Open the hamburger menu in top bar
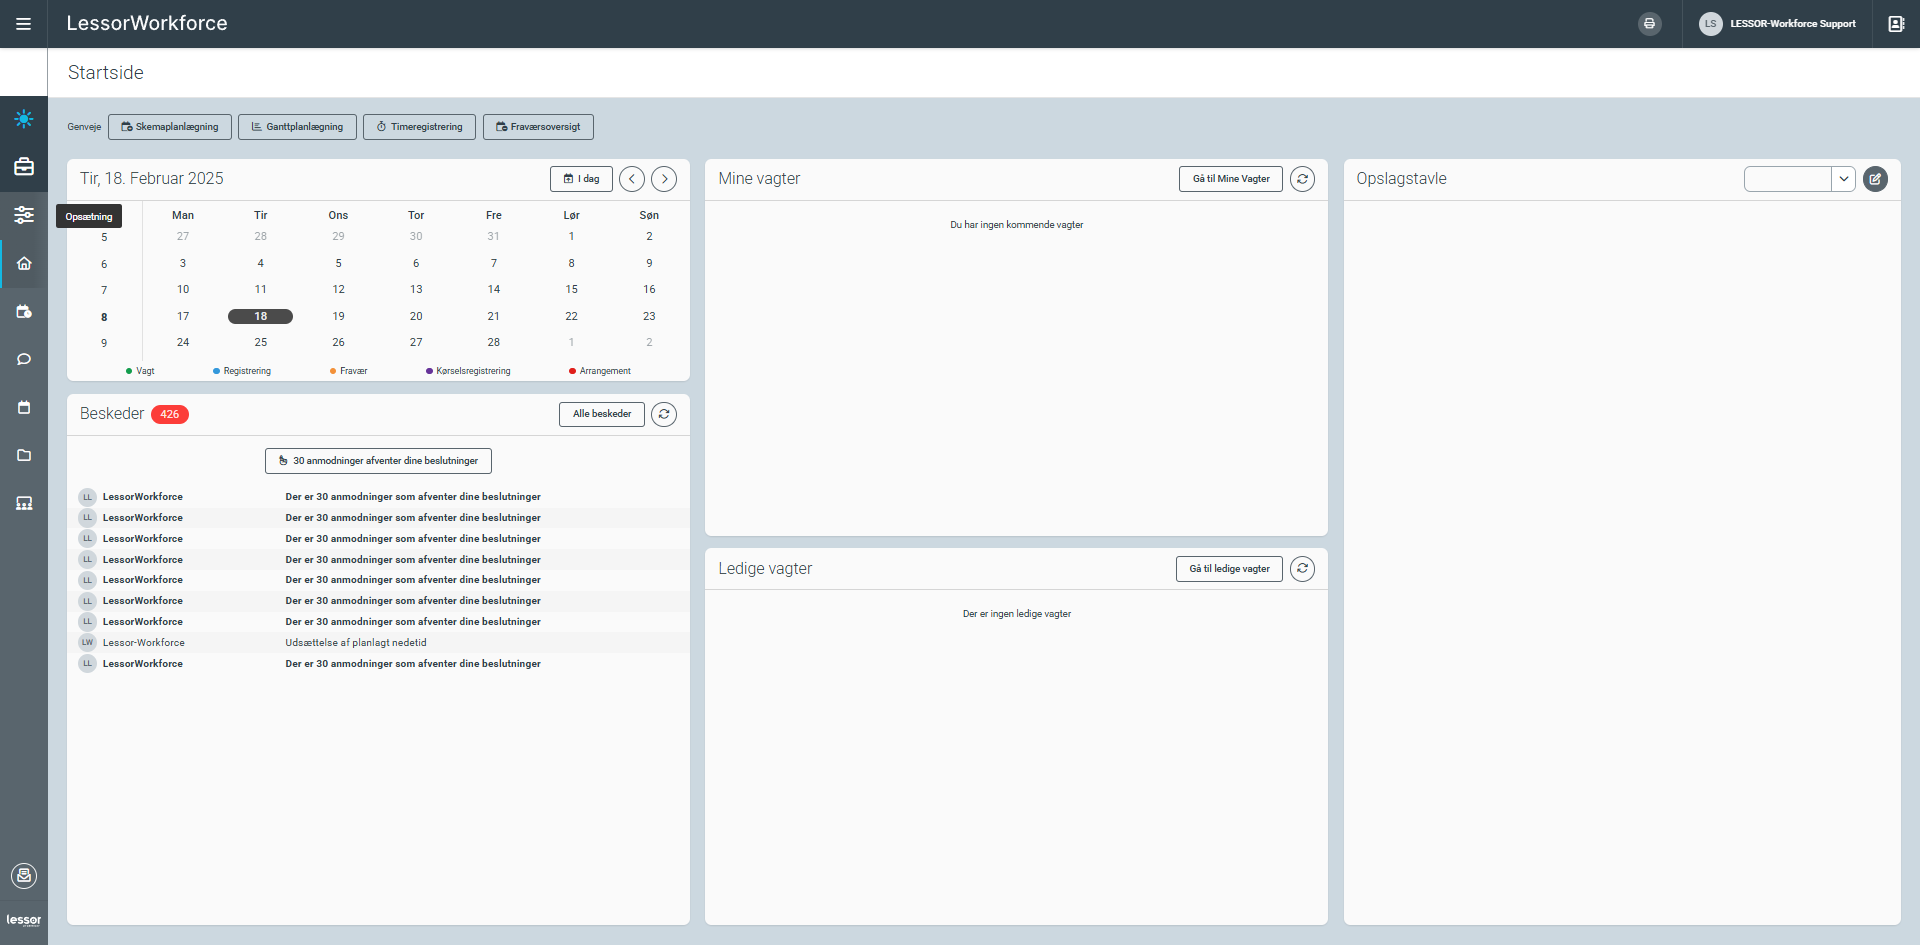1920x945 pixels. coord(23,24)
